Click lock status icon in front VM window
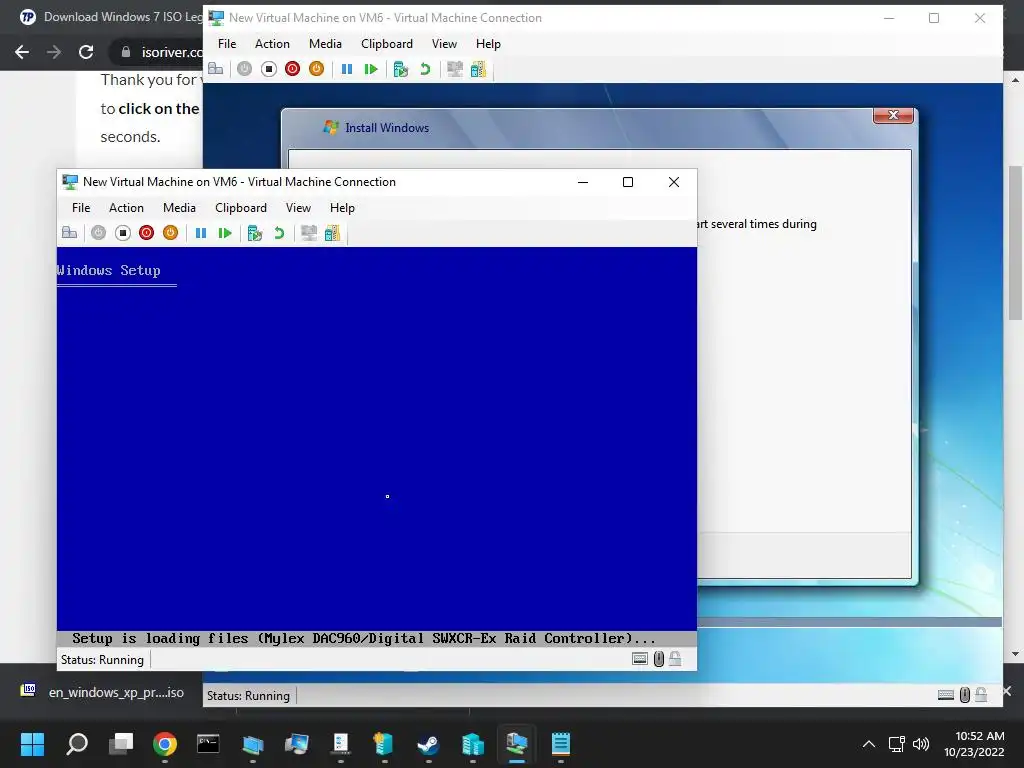Image resolution: width=1024 pixels, height=768 pixels. pos(675,659)
